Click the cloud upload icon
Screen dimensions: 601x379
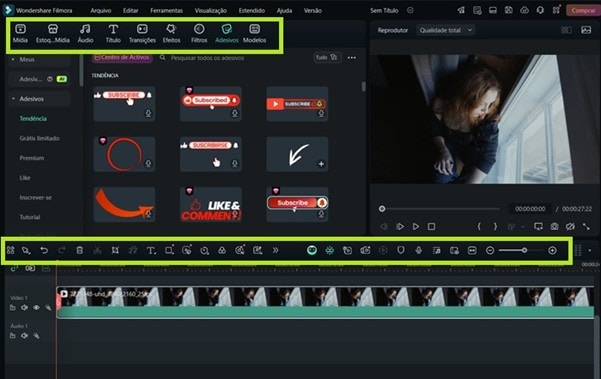tap(524, 10)
